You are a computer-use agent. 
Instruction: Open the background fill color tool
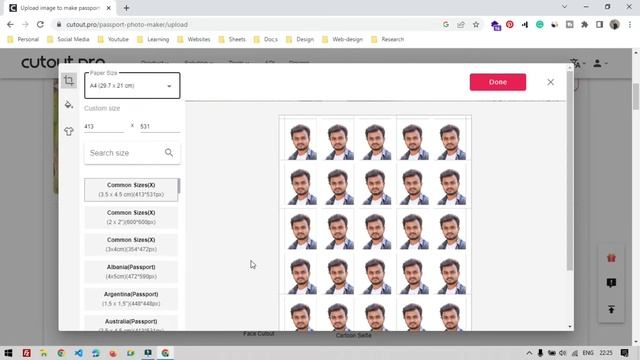pos(69,104)
